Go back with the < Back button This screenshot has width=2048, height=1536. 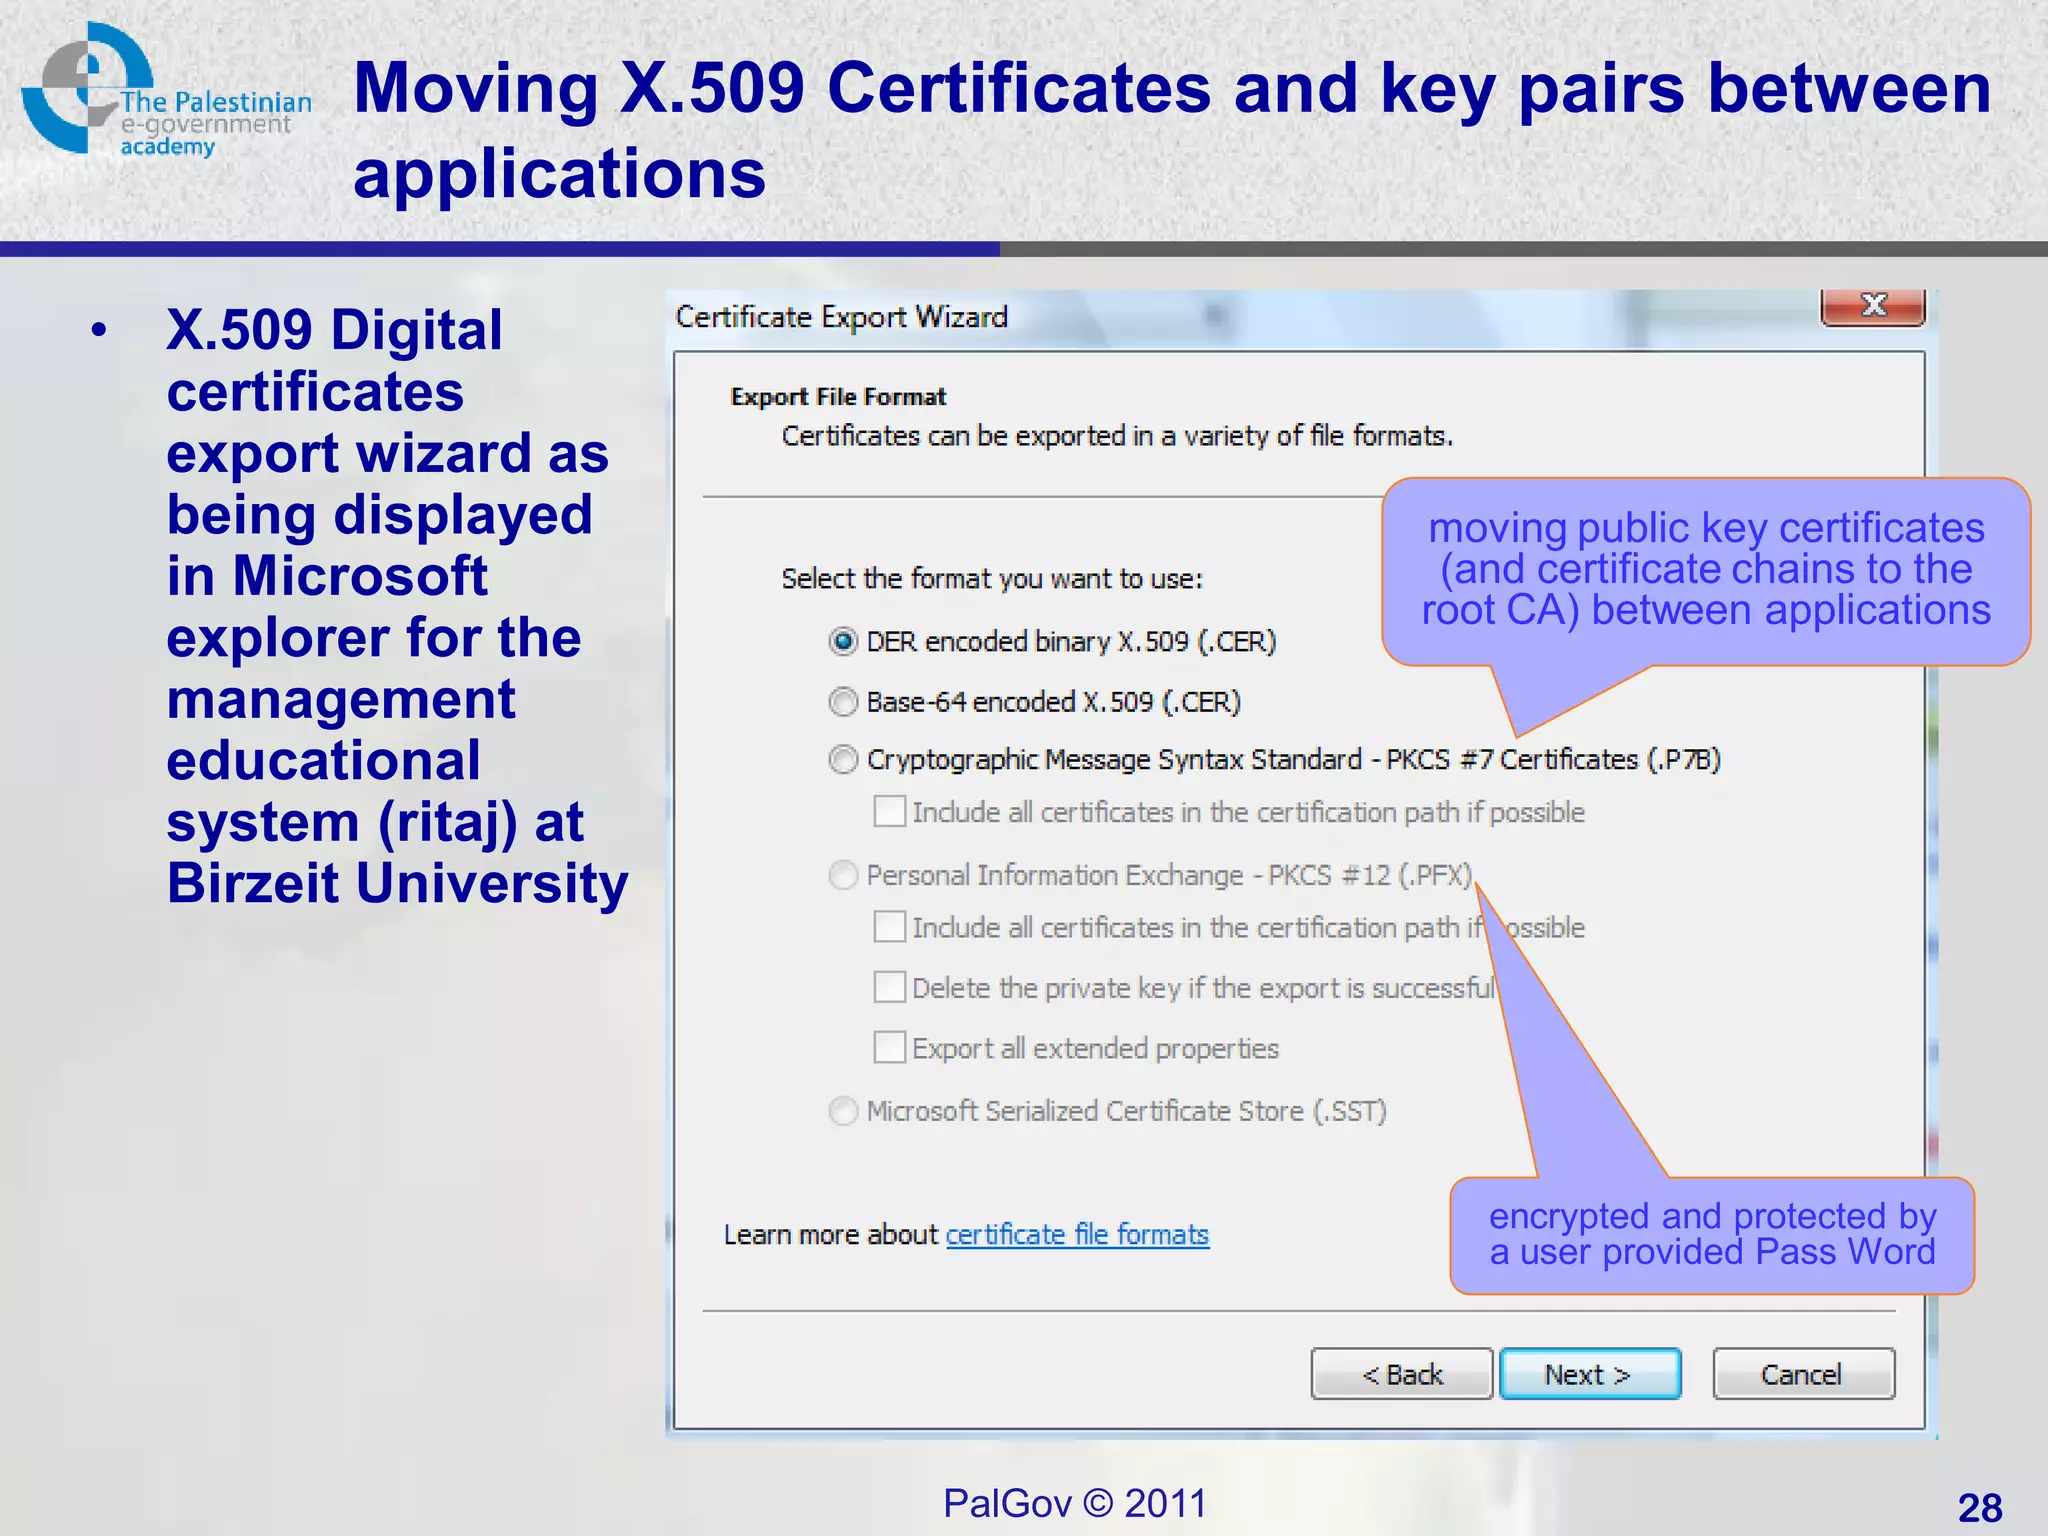point(1402,1374)
